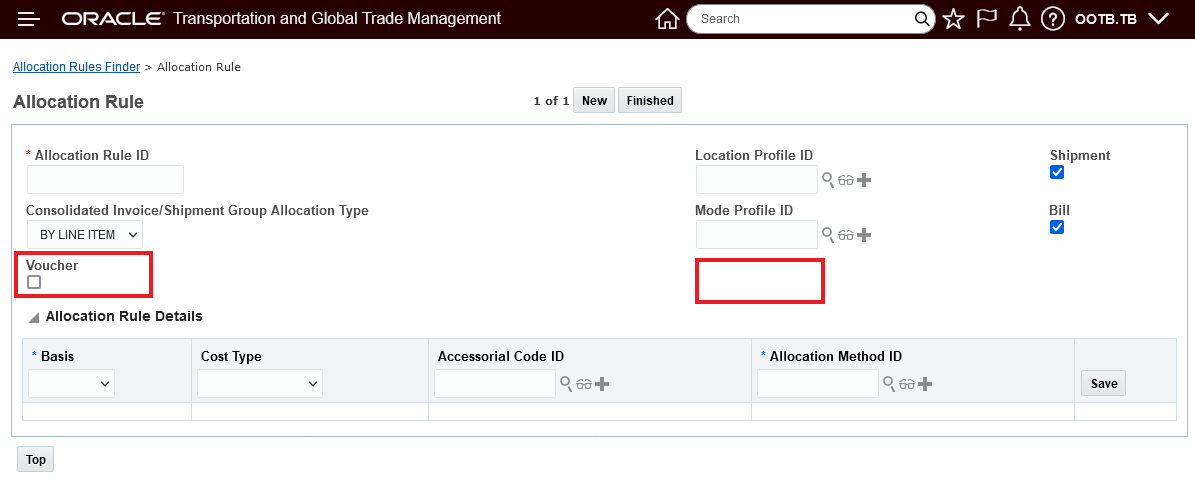Uncheck the Shipment checkbox
This screenshot has width=1195, height=484.
pyautogui.click(x=1057, y=172)
